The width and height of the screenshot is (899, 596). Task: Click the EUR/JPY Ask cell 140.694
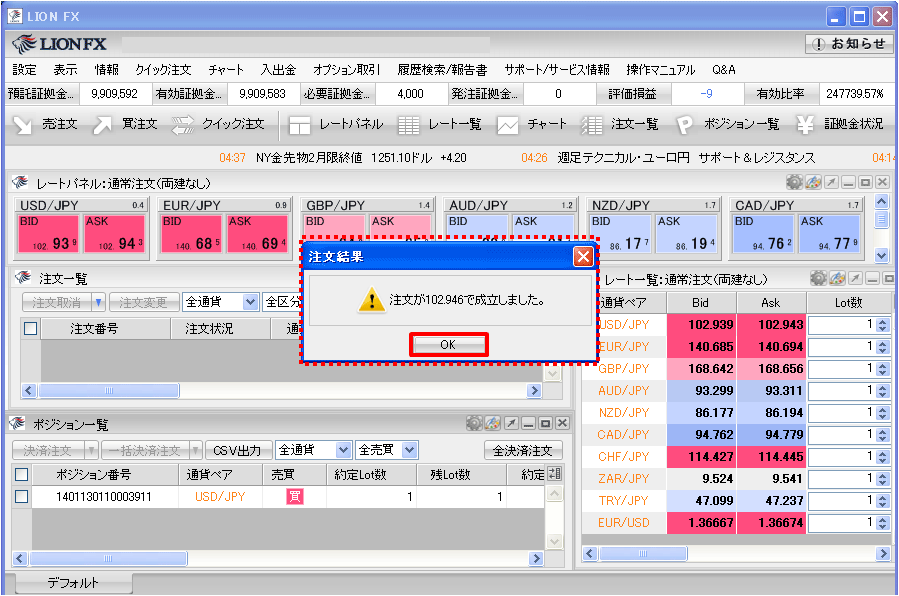(x=772, y=347)
